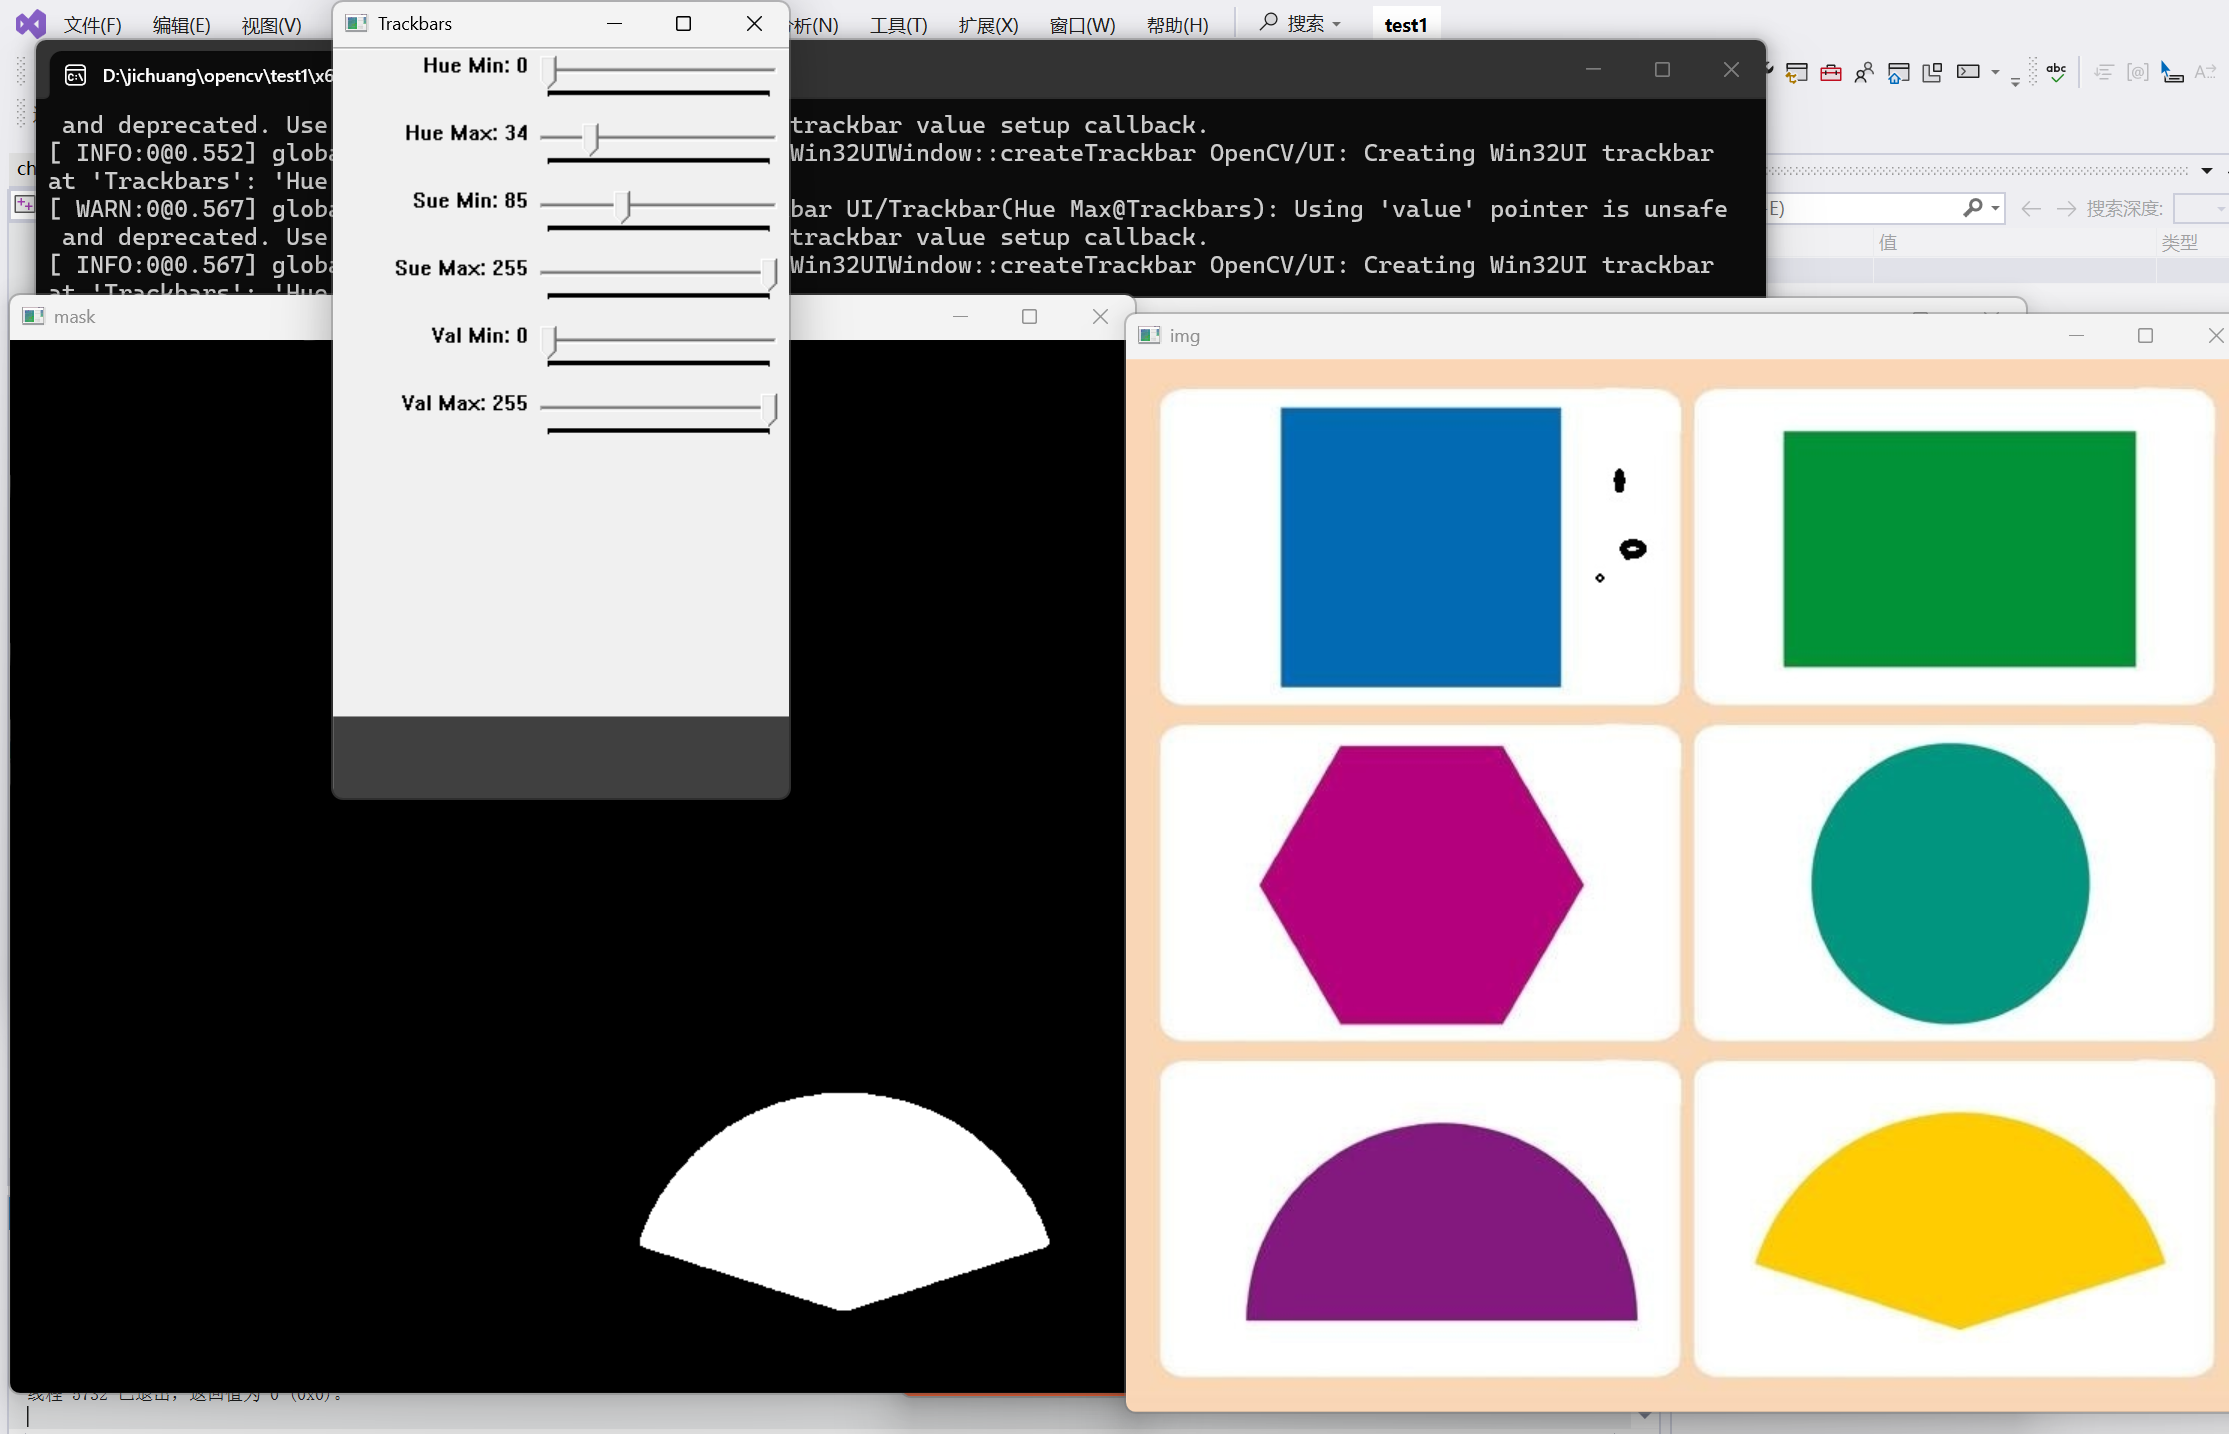This screenshot has height=1434, width=2229.
Task: Click the green rectangle in img window
Action: pos(1959,549)
